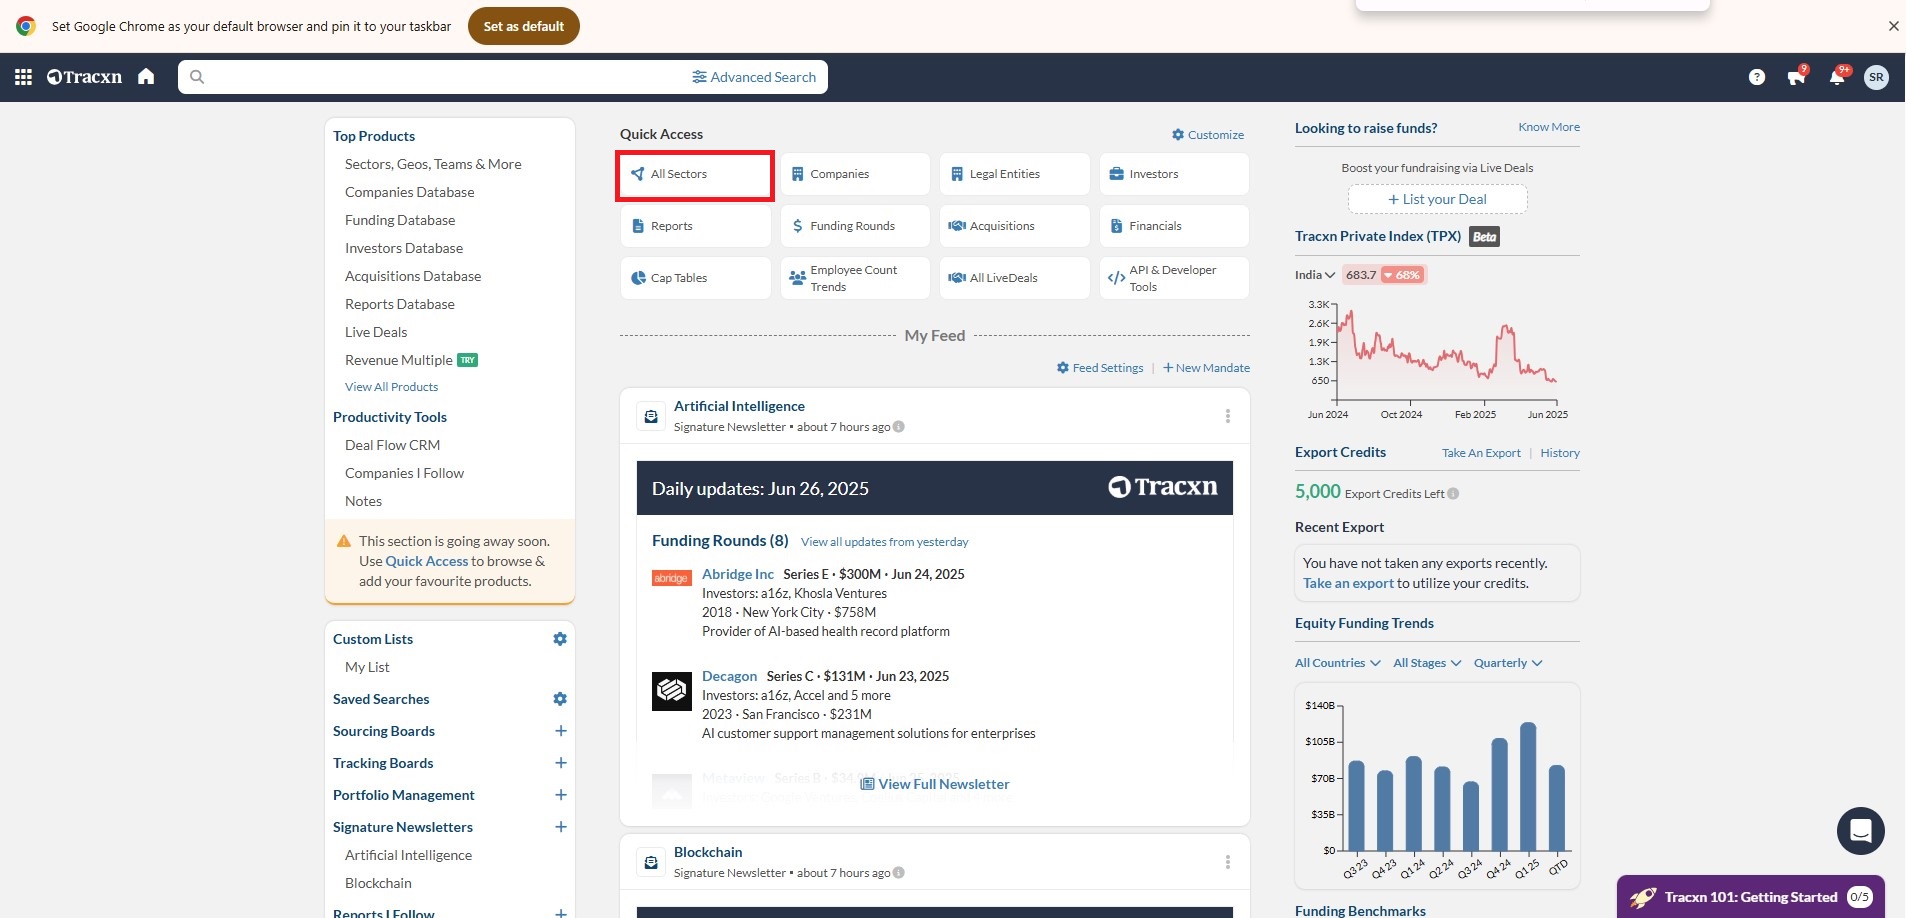The height and width of the screenshot is (918, 1906).
Task: Open the help question mark icon
Action: 1756,77
